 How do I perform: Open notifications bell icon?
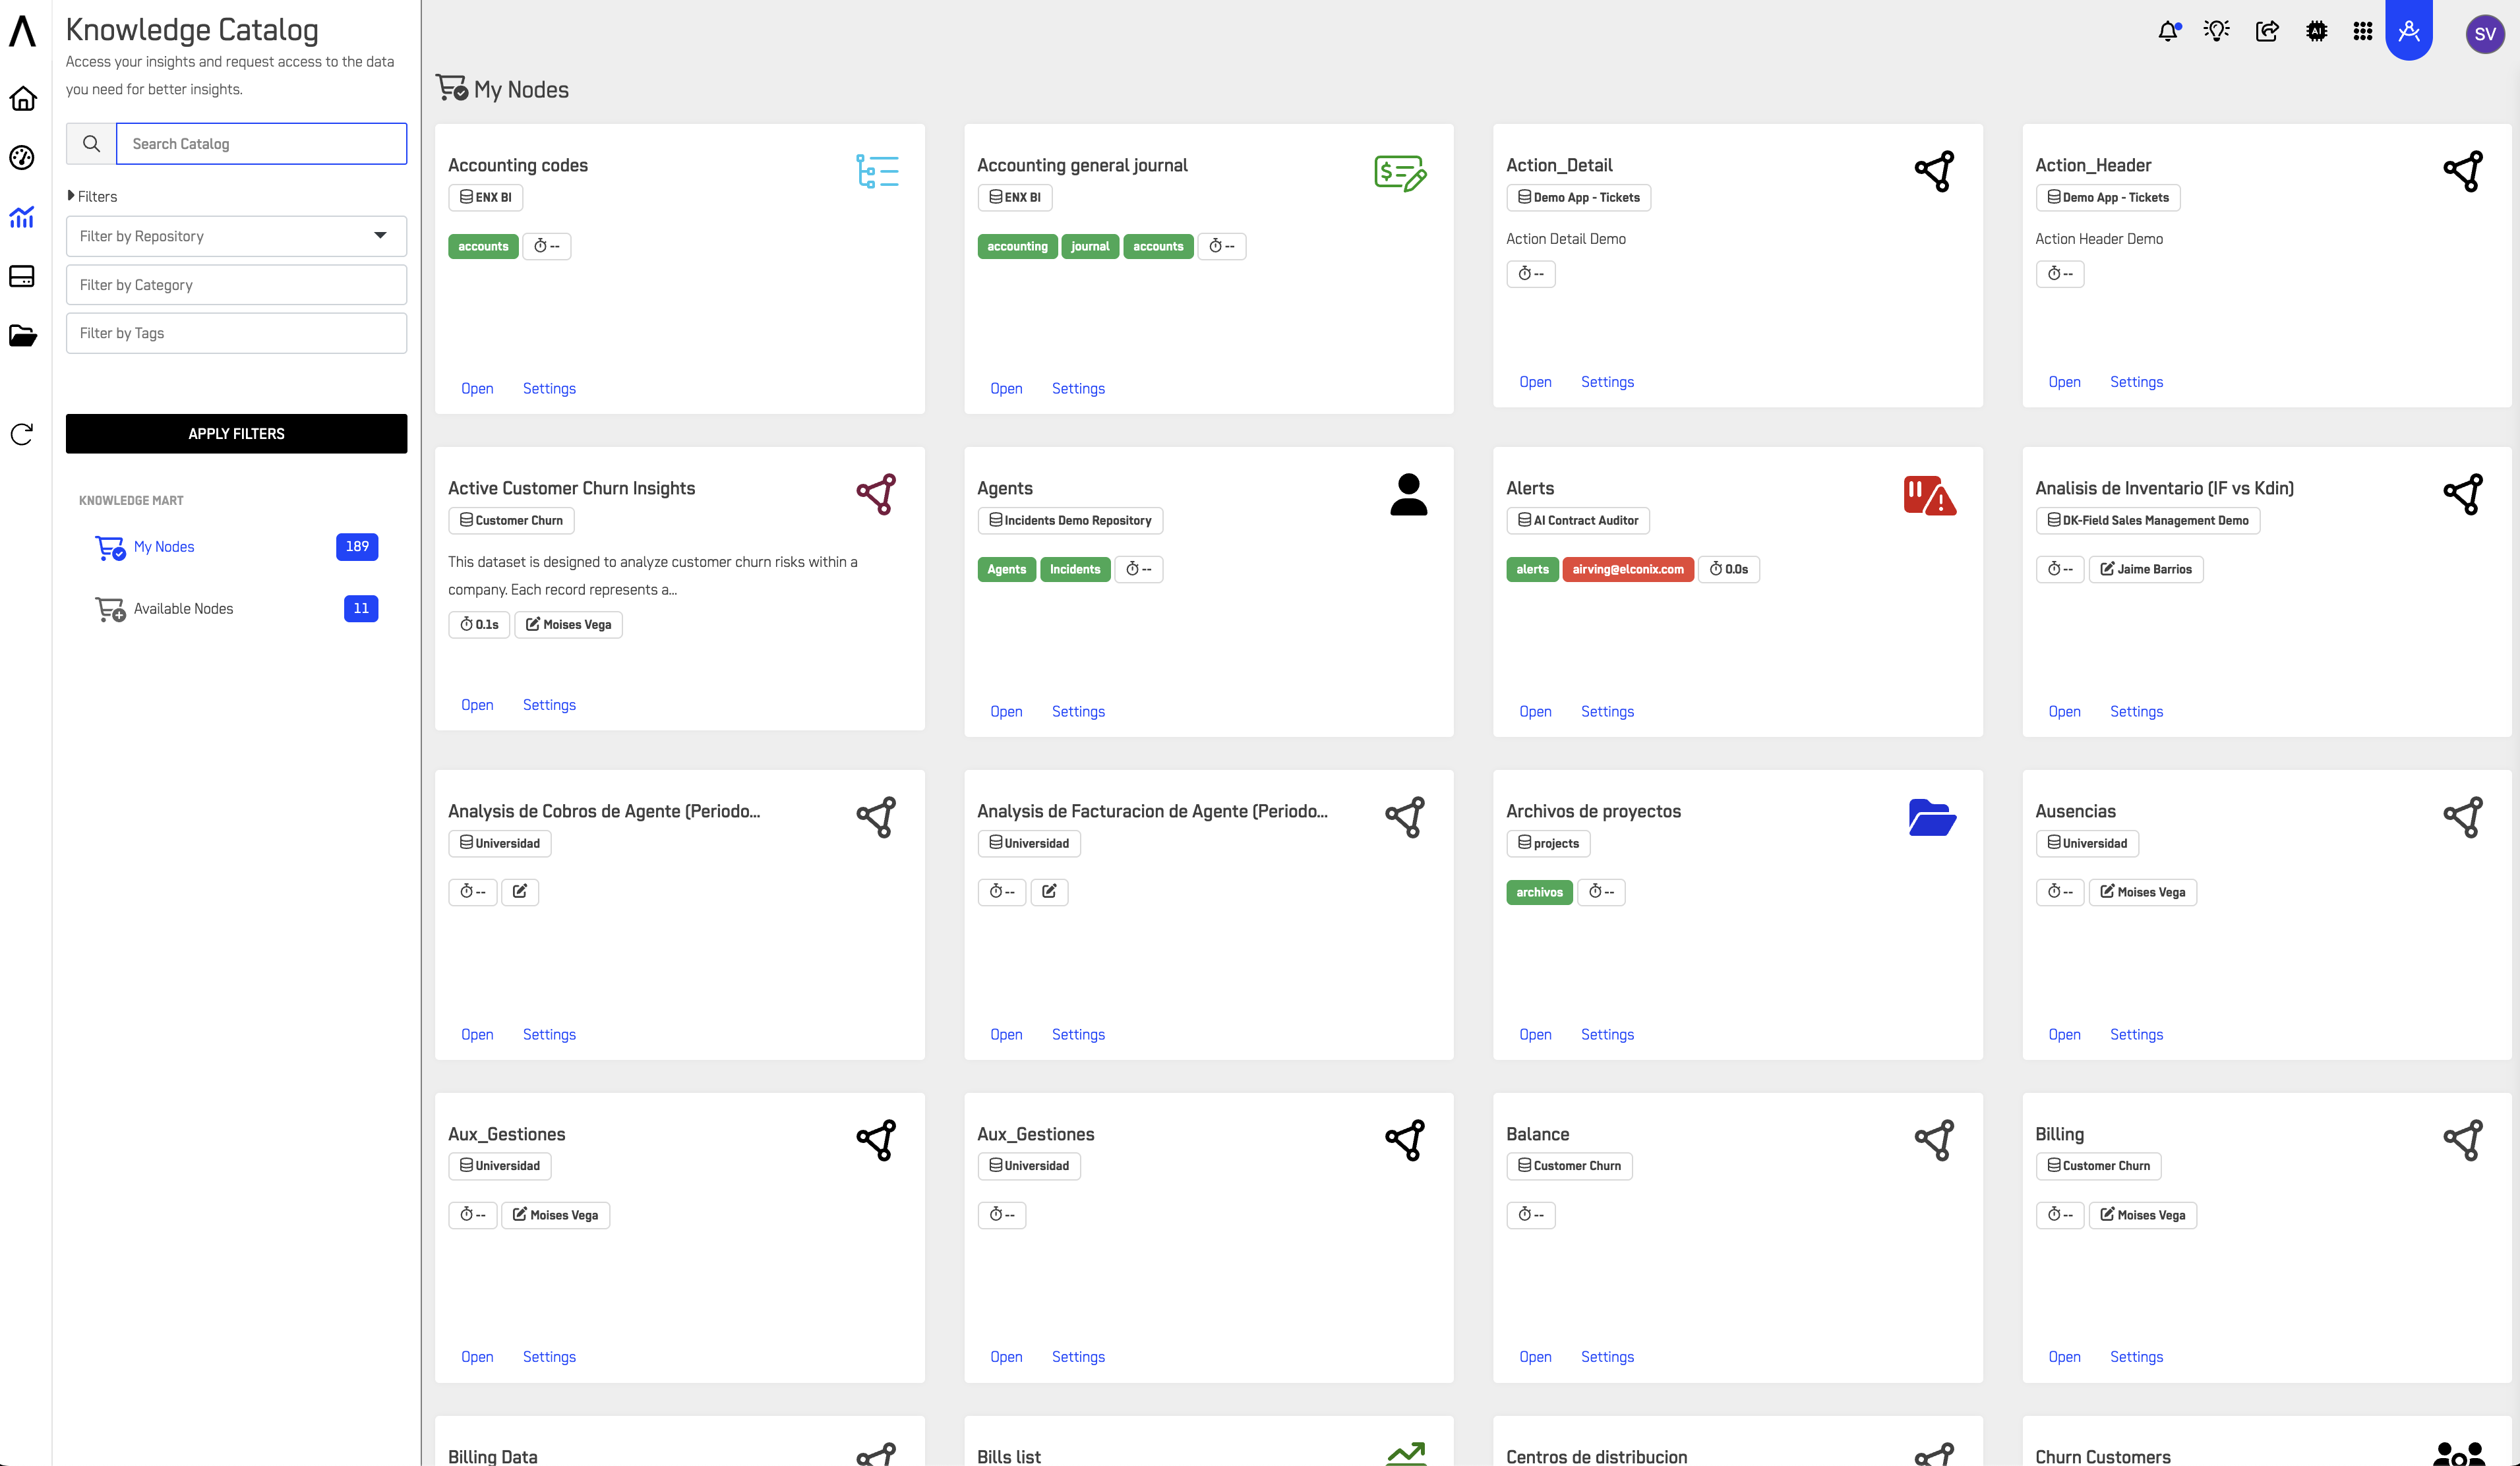2168,31
